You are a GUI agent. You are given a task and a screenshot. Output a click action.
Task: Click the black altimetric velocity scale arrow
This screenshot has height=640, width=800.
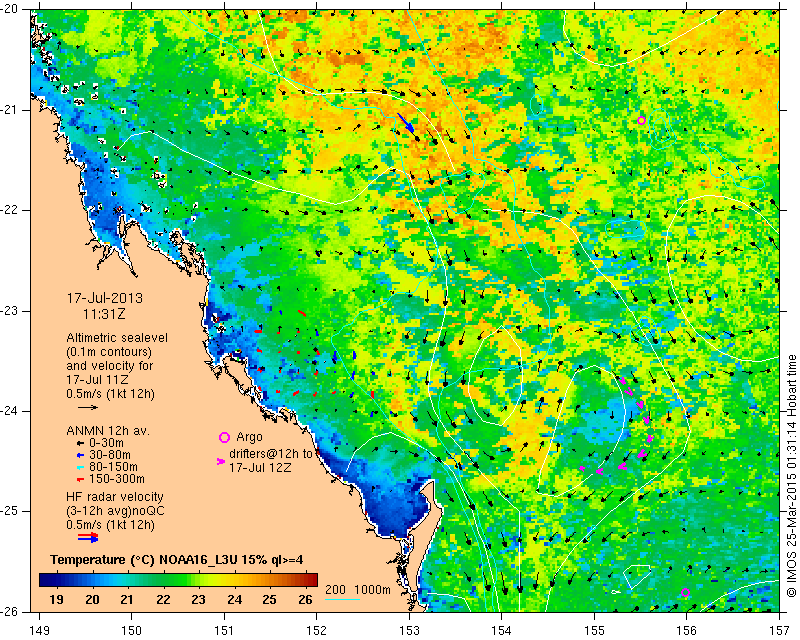click(x=88, y=407)
